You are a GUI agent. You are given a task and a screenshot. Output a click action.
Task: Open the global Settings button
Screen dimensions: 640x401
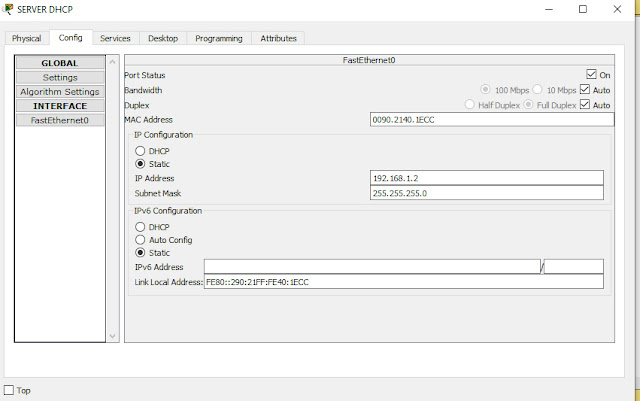click(60, 77)
